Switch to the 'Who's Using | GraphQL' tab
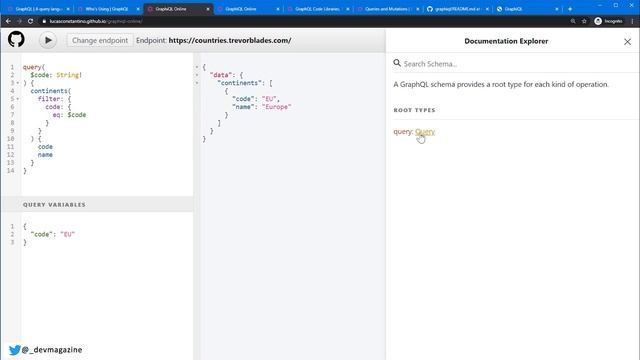Viewport: 640px width, 360px height. point(107,9)
